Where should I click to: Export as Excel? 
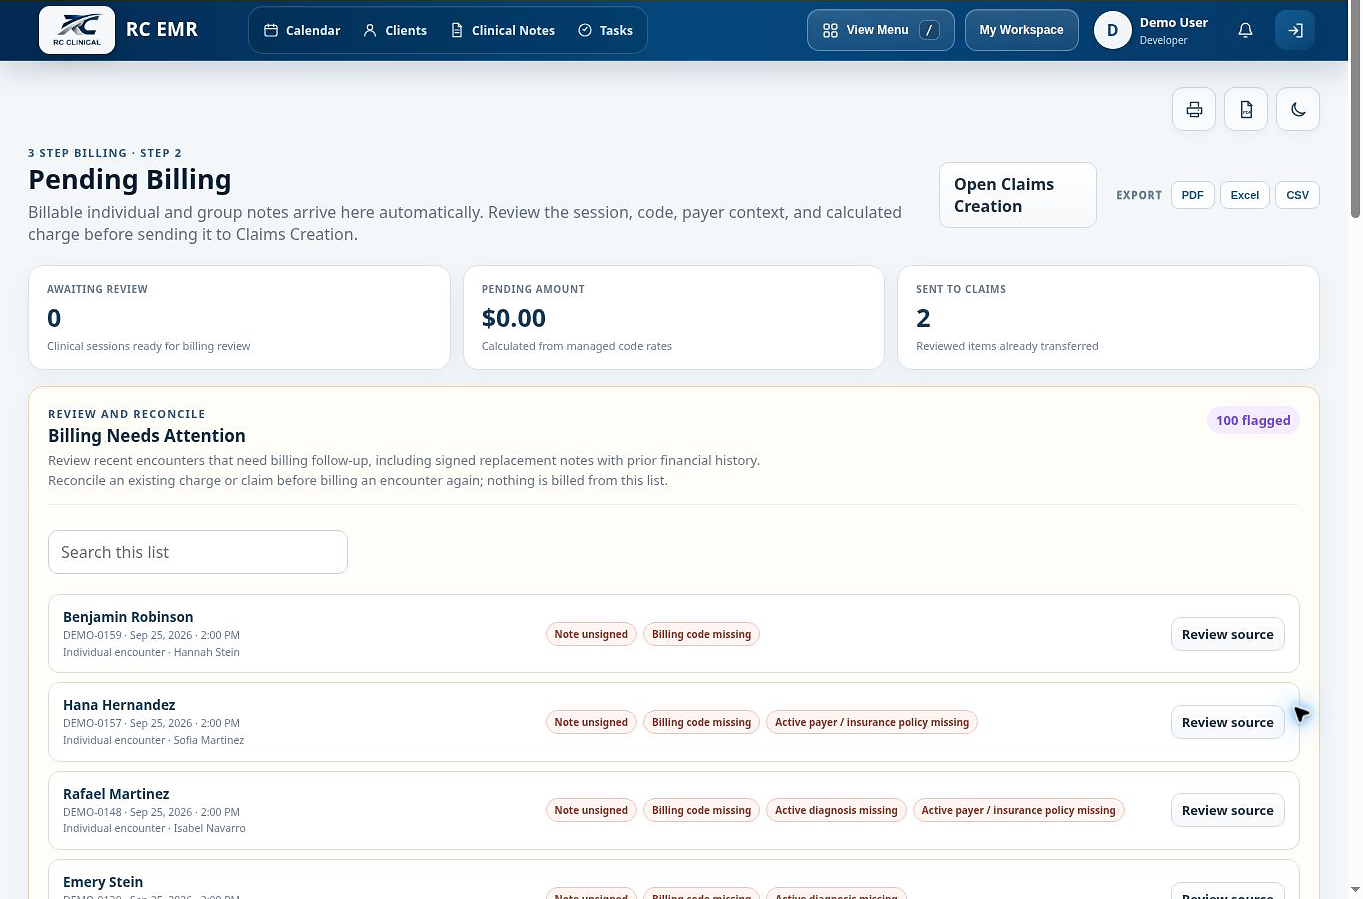coord(1245,195)
